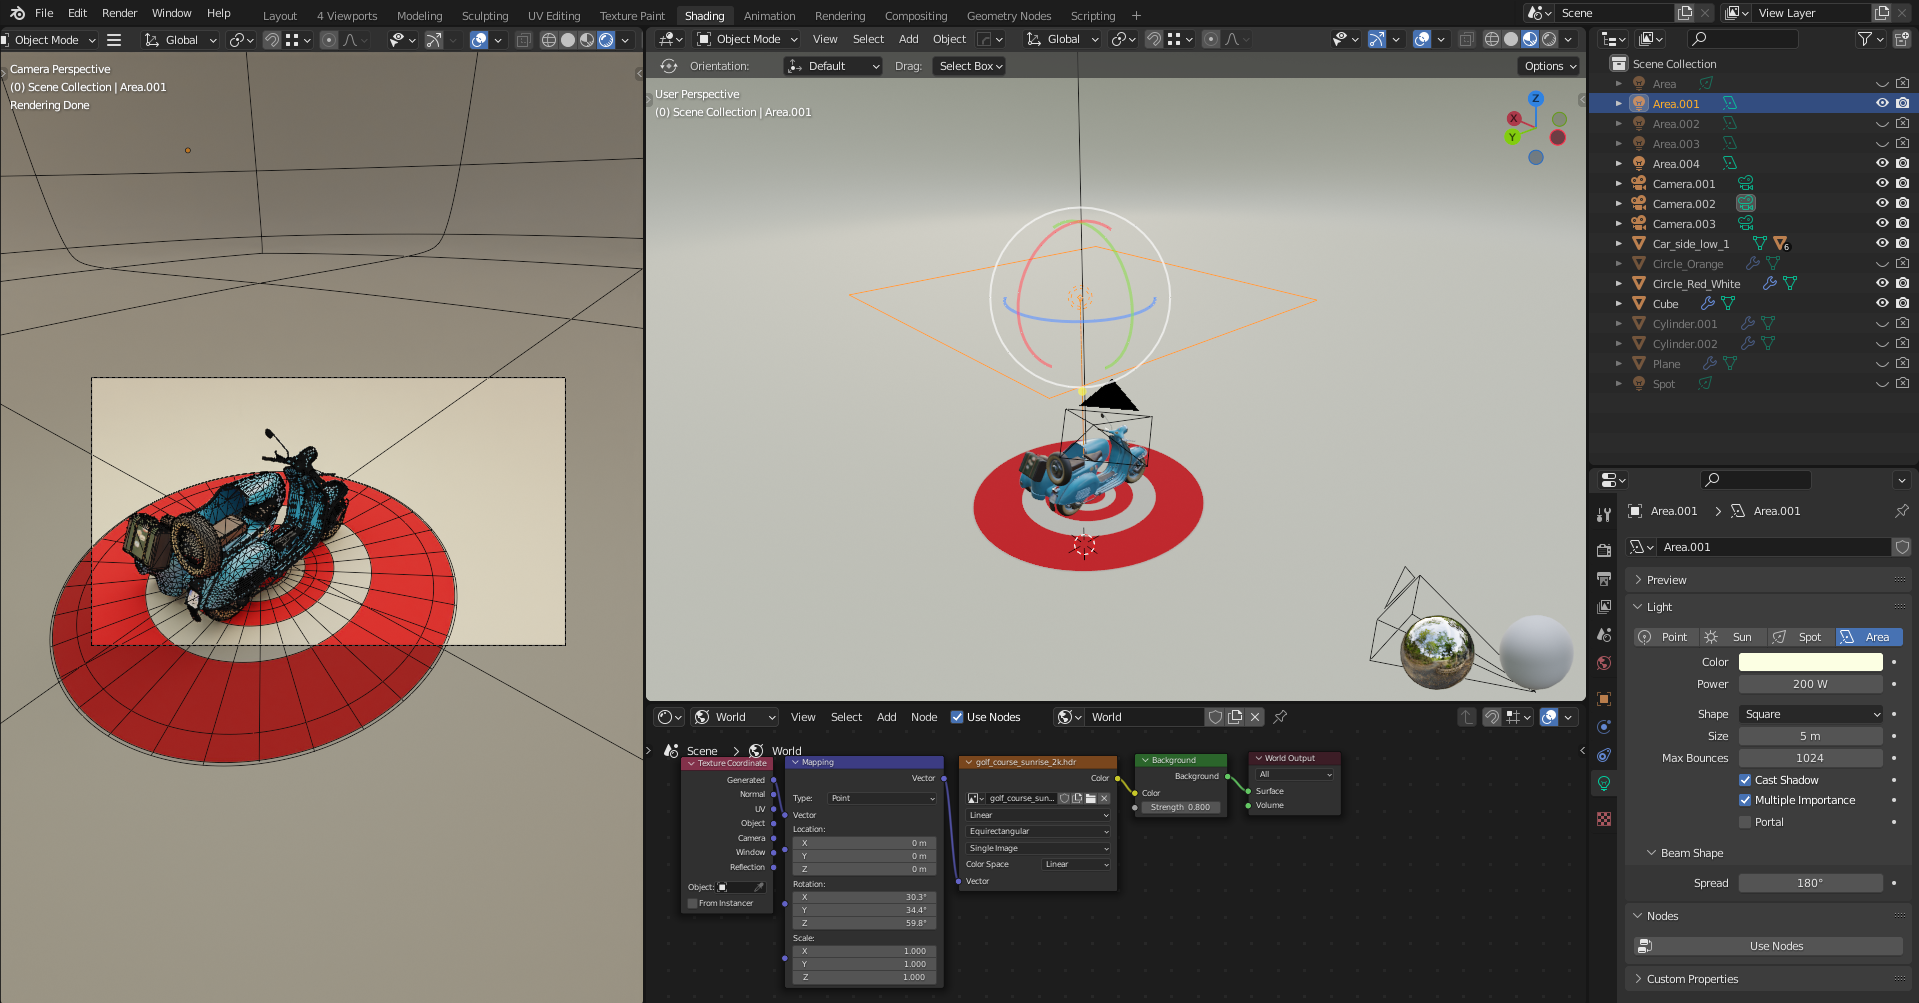Viewport: 1919px width, 1003px height.
Task: Expand Camera.001 in the outliner
Action: [x=1619, y=183]
